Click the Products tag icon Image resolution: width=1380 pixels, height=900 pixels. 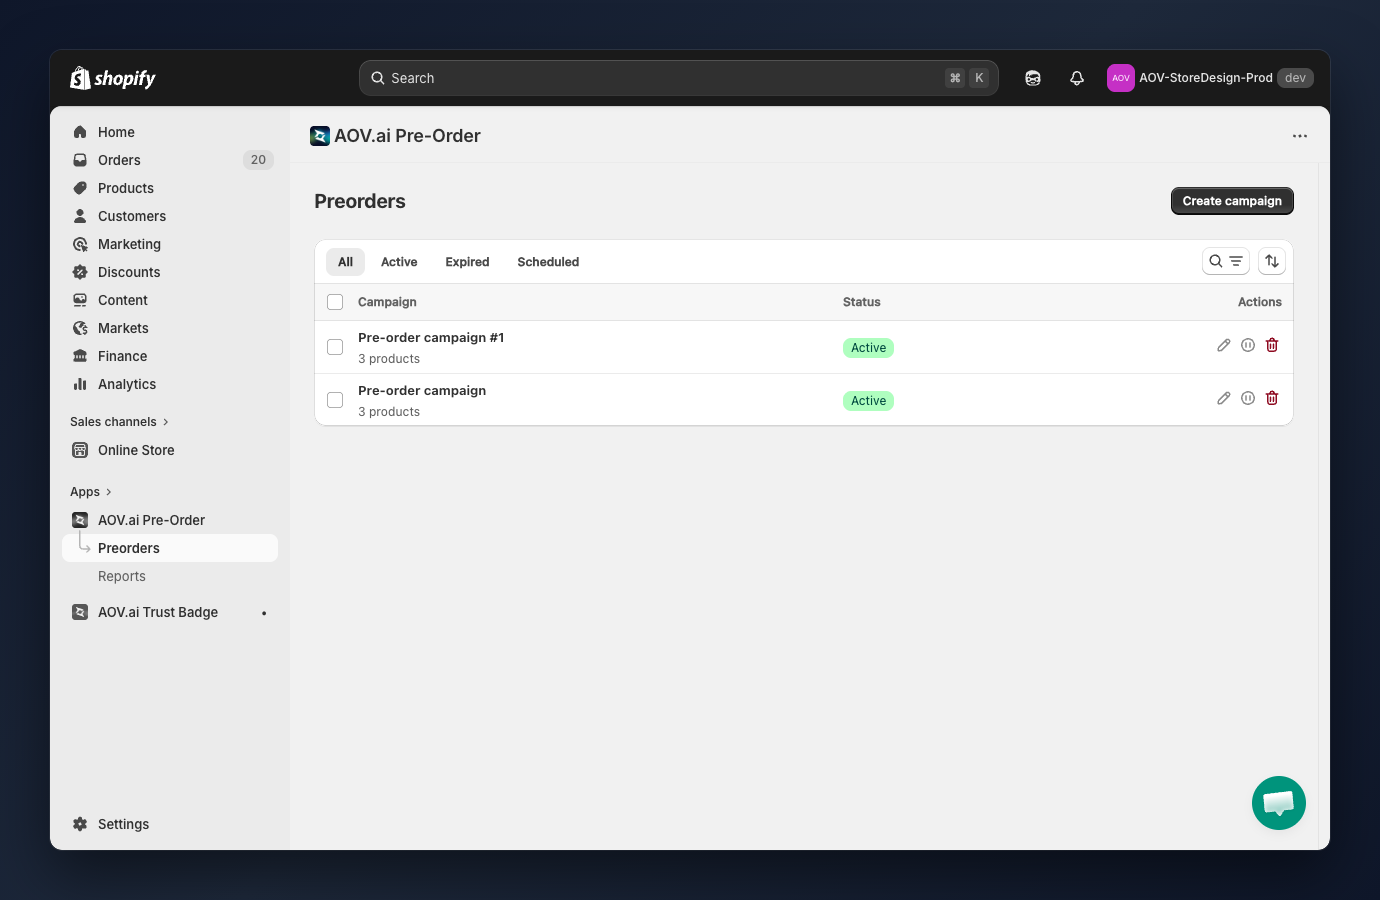click(80, 188)
